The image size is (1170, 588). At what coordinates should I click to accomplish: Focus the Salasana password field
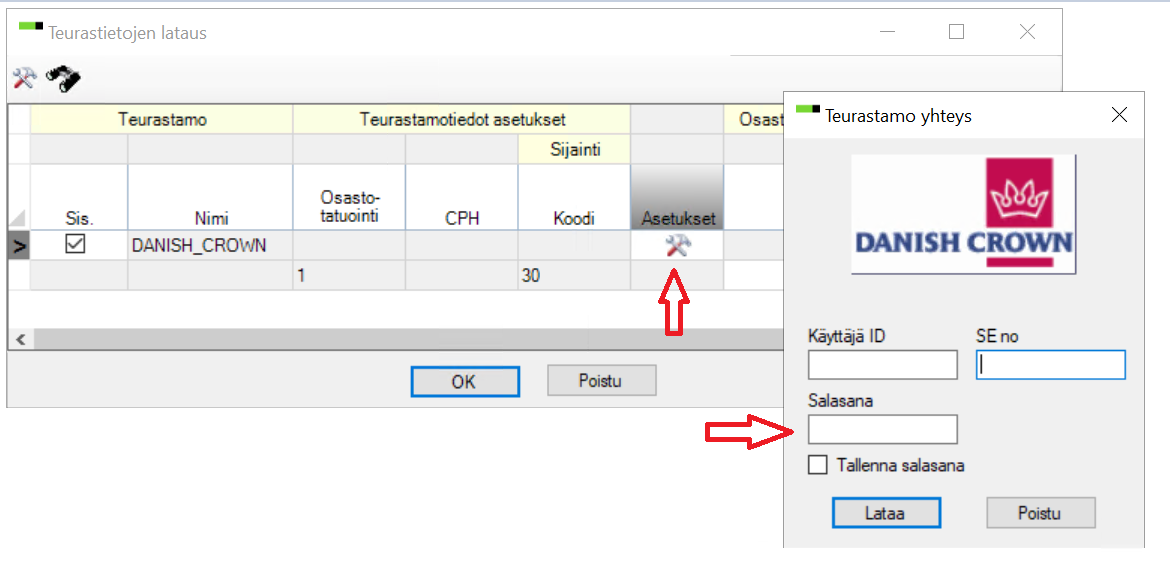[x=883, y=430]
